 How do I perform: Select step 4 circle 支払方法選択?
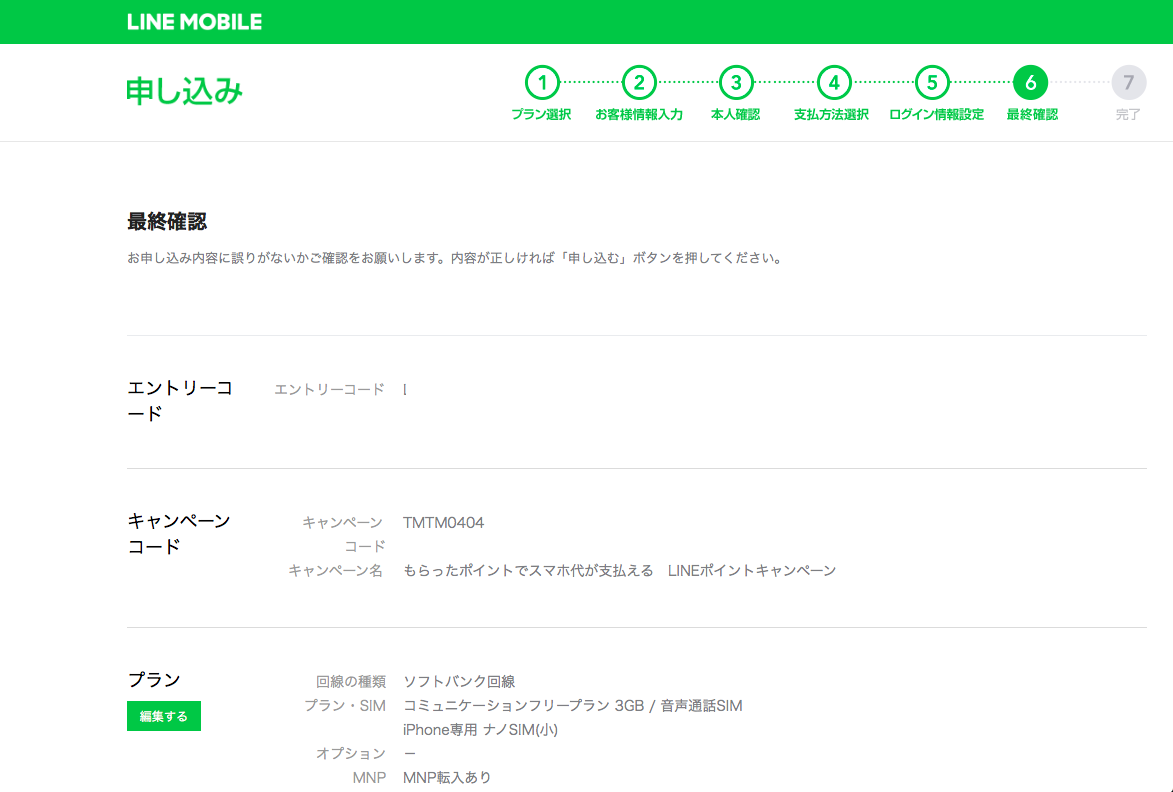click(834, 83)
